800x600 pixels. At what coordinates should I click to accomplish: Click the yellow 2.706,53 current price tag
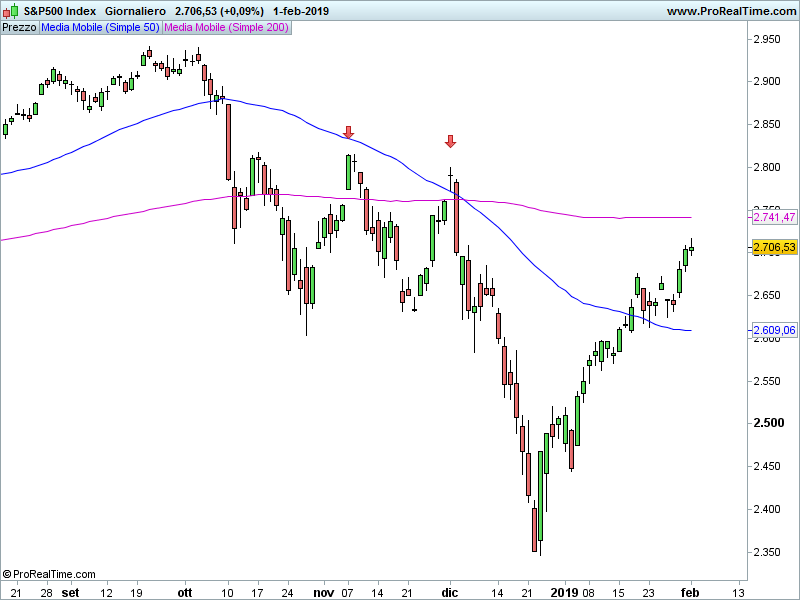click(x=774, y=247)
